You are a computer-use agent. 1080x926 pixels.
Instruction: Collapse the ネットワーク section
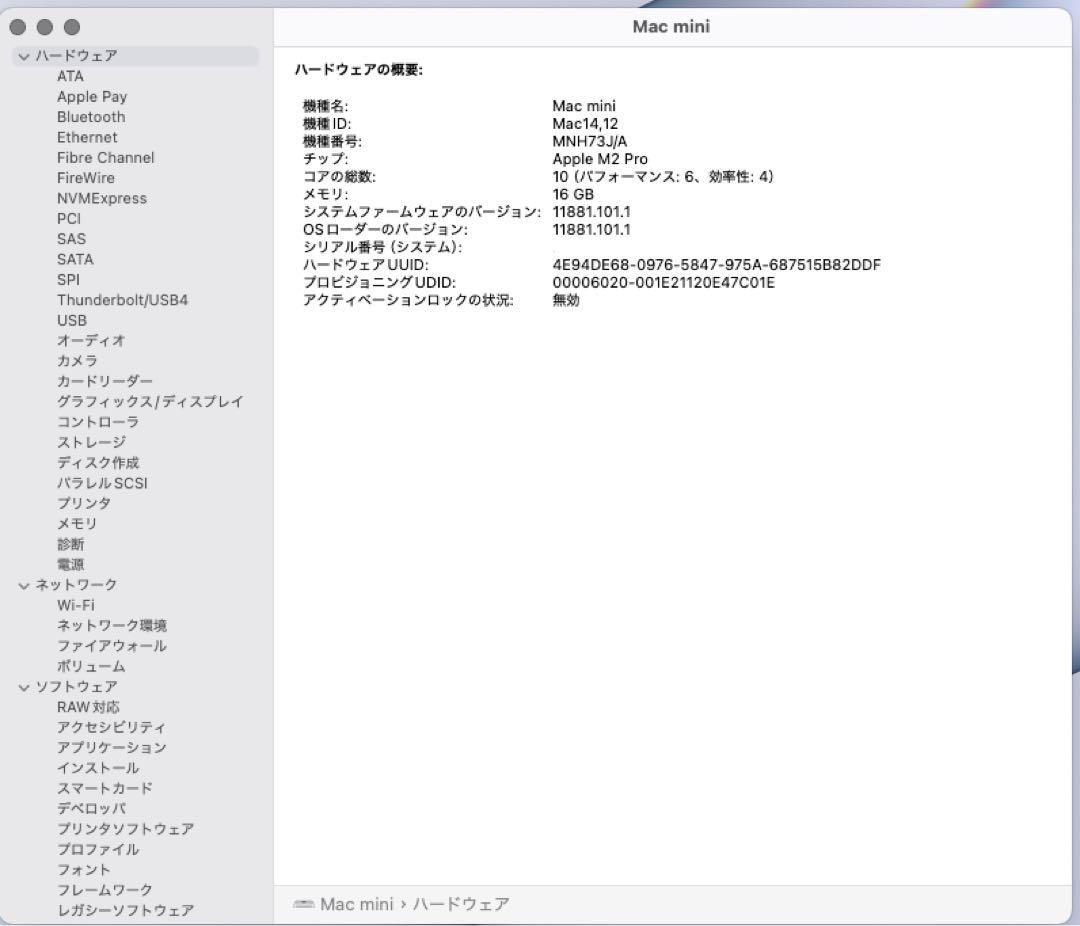(x=22, y=584)
